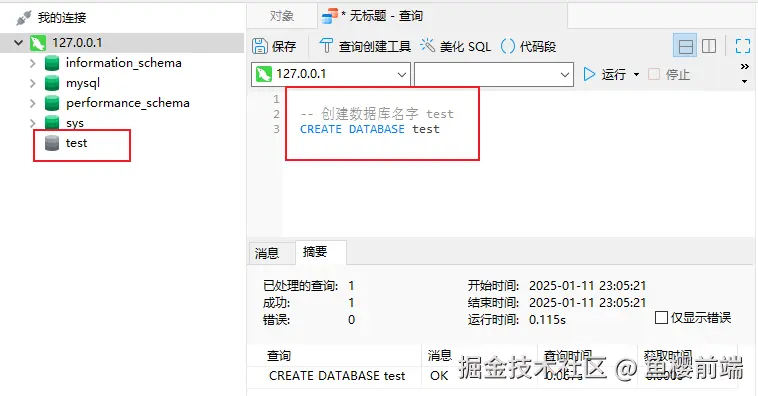This screenshot has height=396, width=758.
Task: Open 查询创建工具
Action: 365,46
